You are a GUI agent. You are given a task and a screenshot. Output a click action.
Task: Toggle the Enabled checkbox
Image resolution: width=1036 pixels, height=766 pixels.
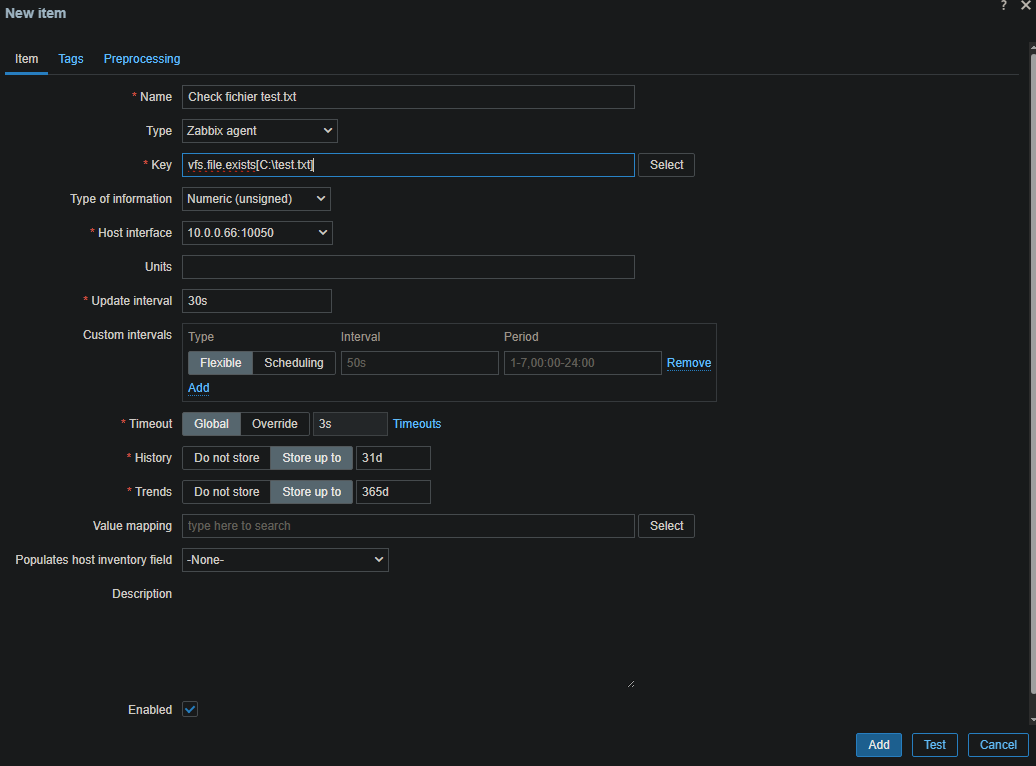[190, 709]
